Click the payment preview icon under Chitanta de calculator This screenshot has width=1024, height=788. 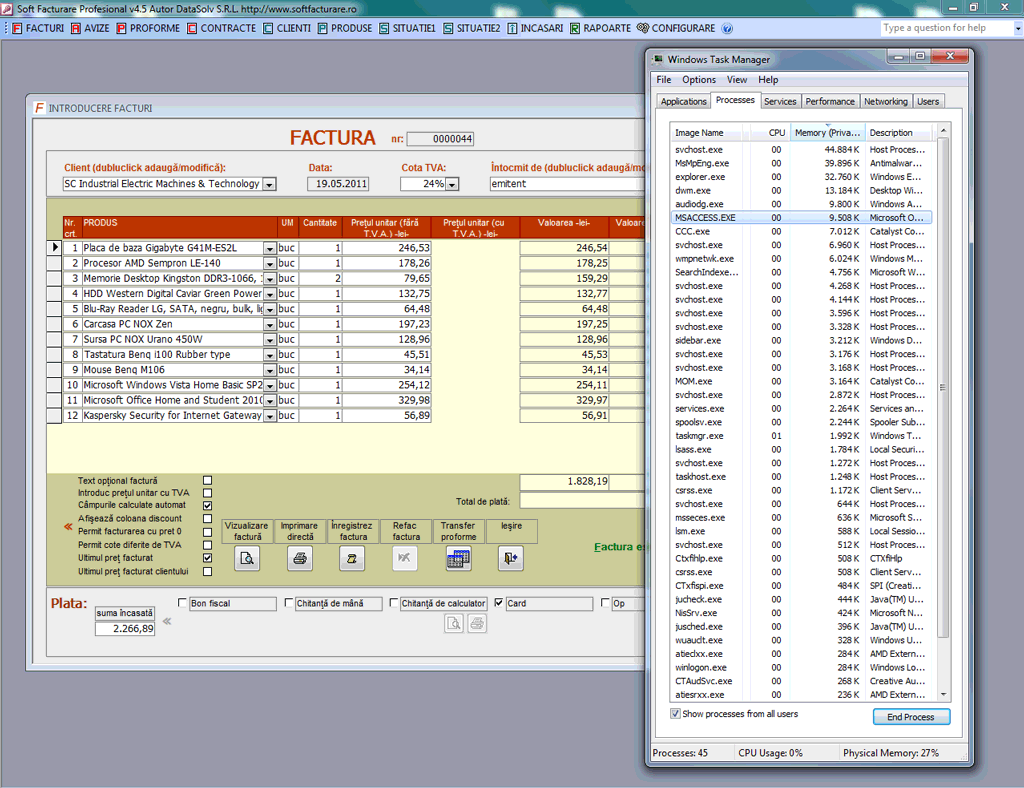point(453,623)
